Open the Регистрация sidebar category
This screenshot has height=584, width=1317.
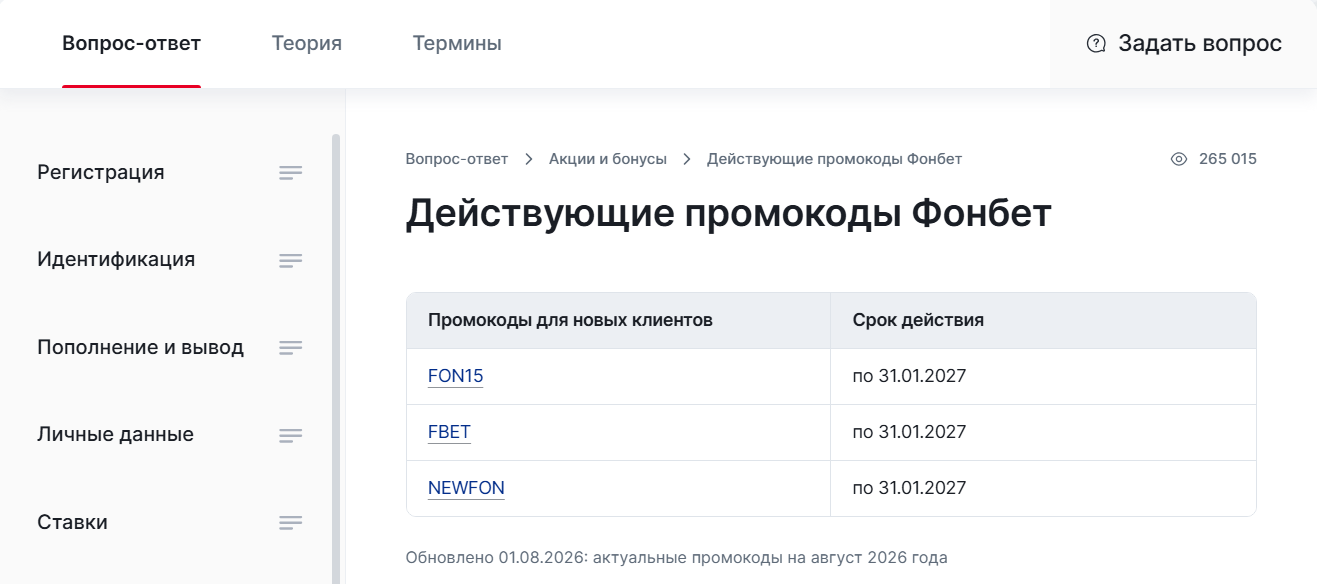[x=101, y=172]
